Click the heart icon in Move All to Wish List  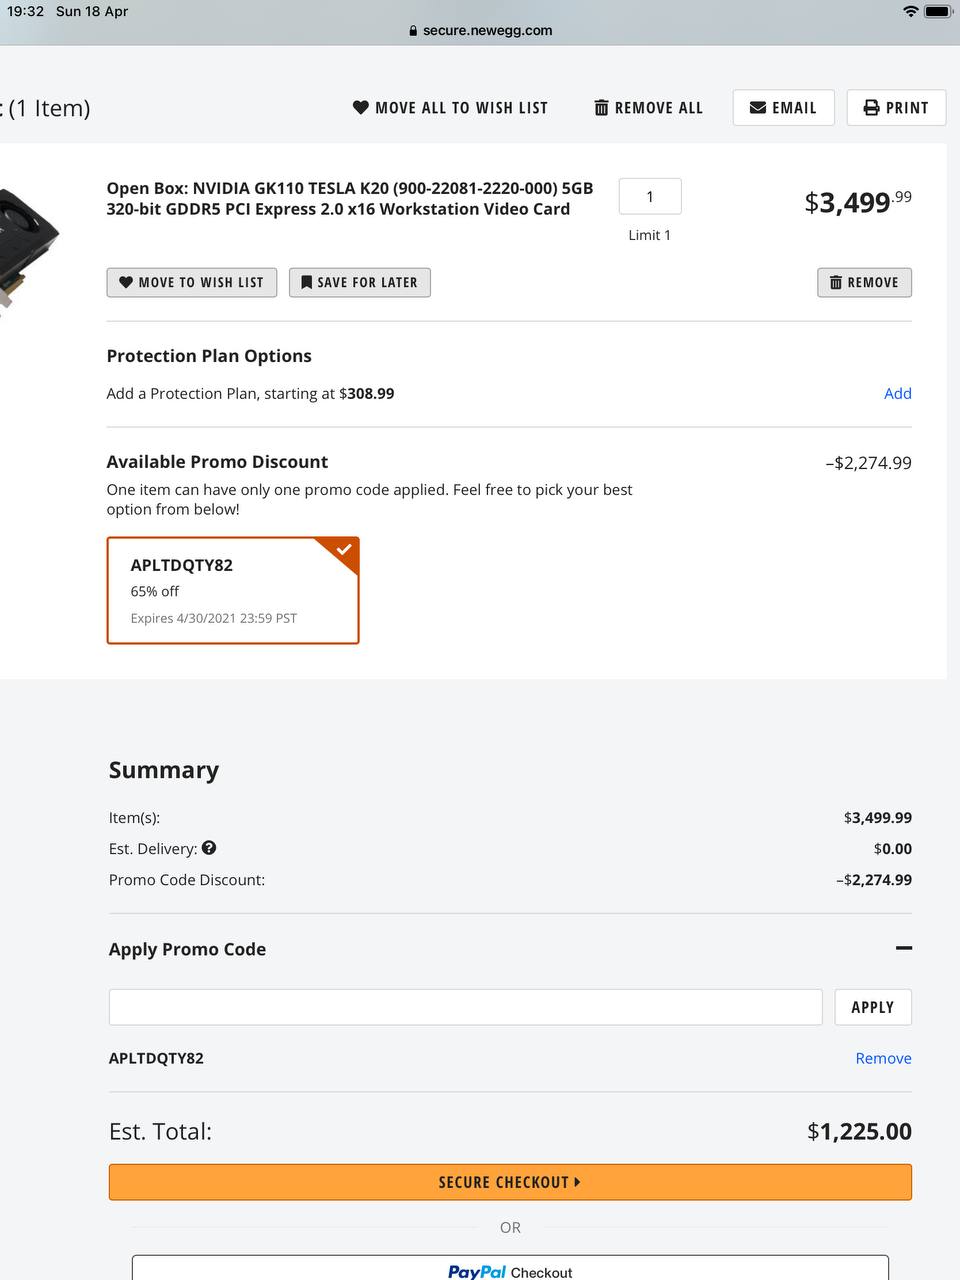click(x=361, y=107)
